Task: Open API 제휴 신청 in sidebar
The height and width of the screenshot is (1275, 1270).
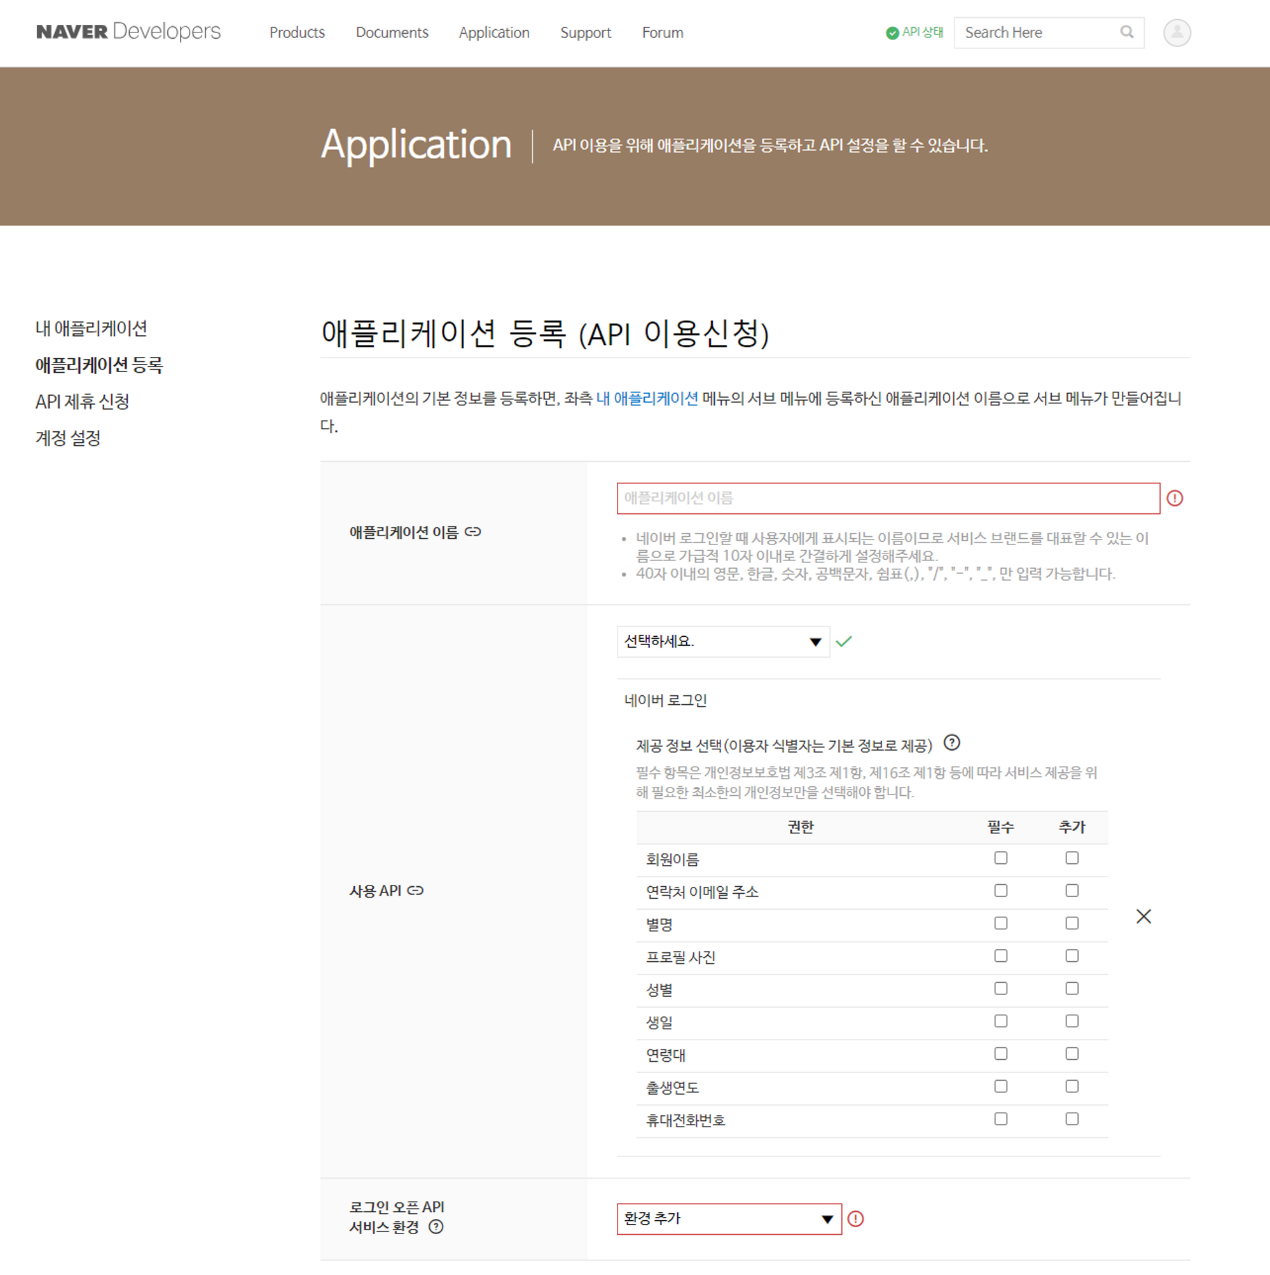Action: click(82, 401)
